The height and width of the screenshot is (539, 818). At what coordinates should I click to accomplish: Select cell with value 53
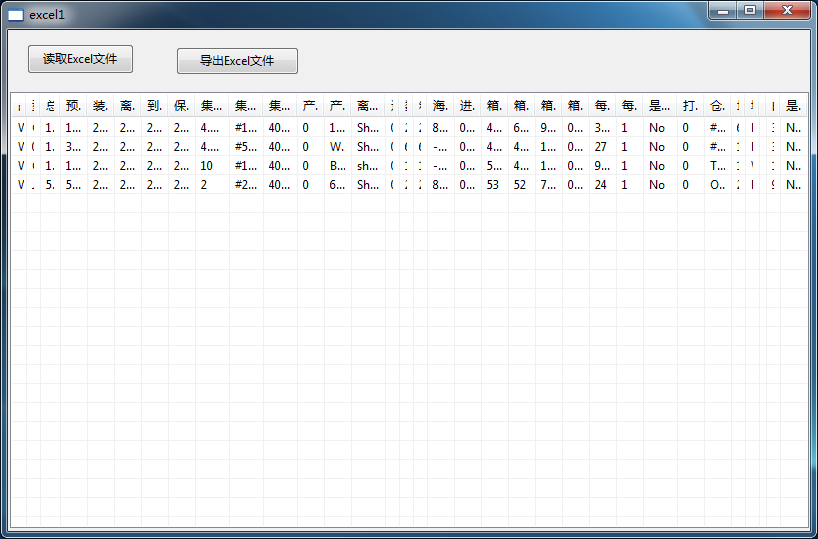pos(495,185)
